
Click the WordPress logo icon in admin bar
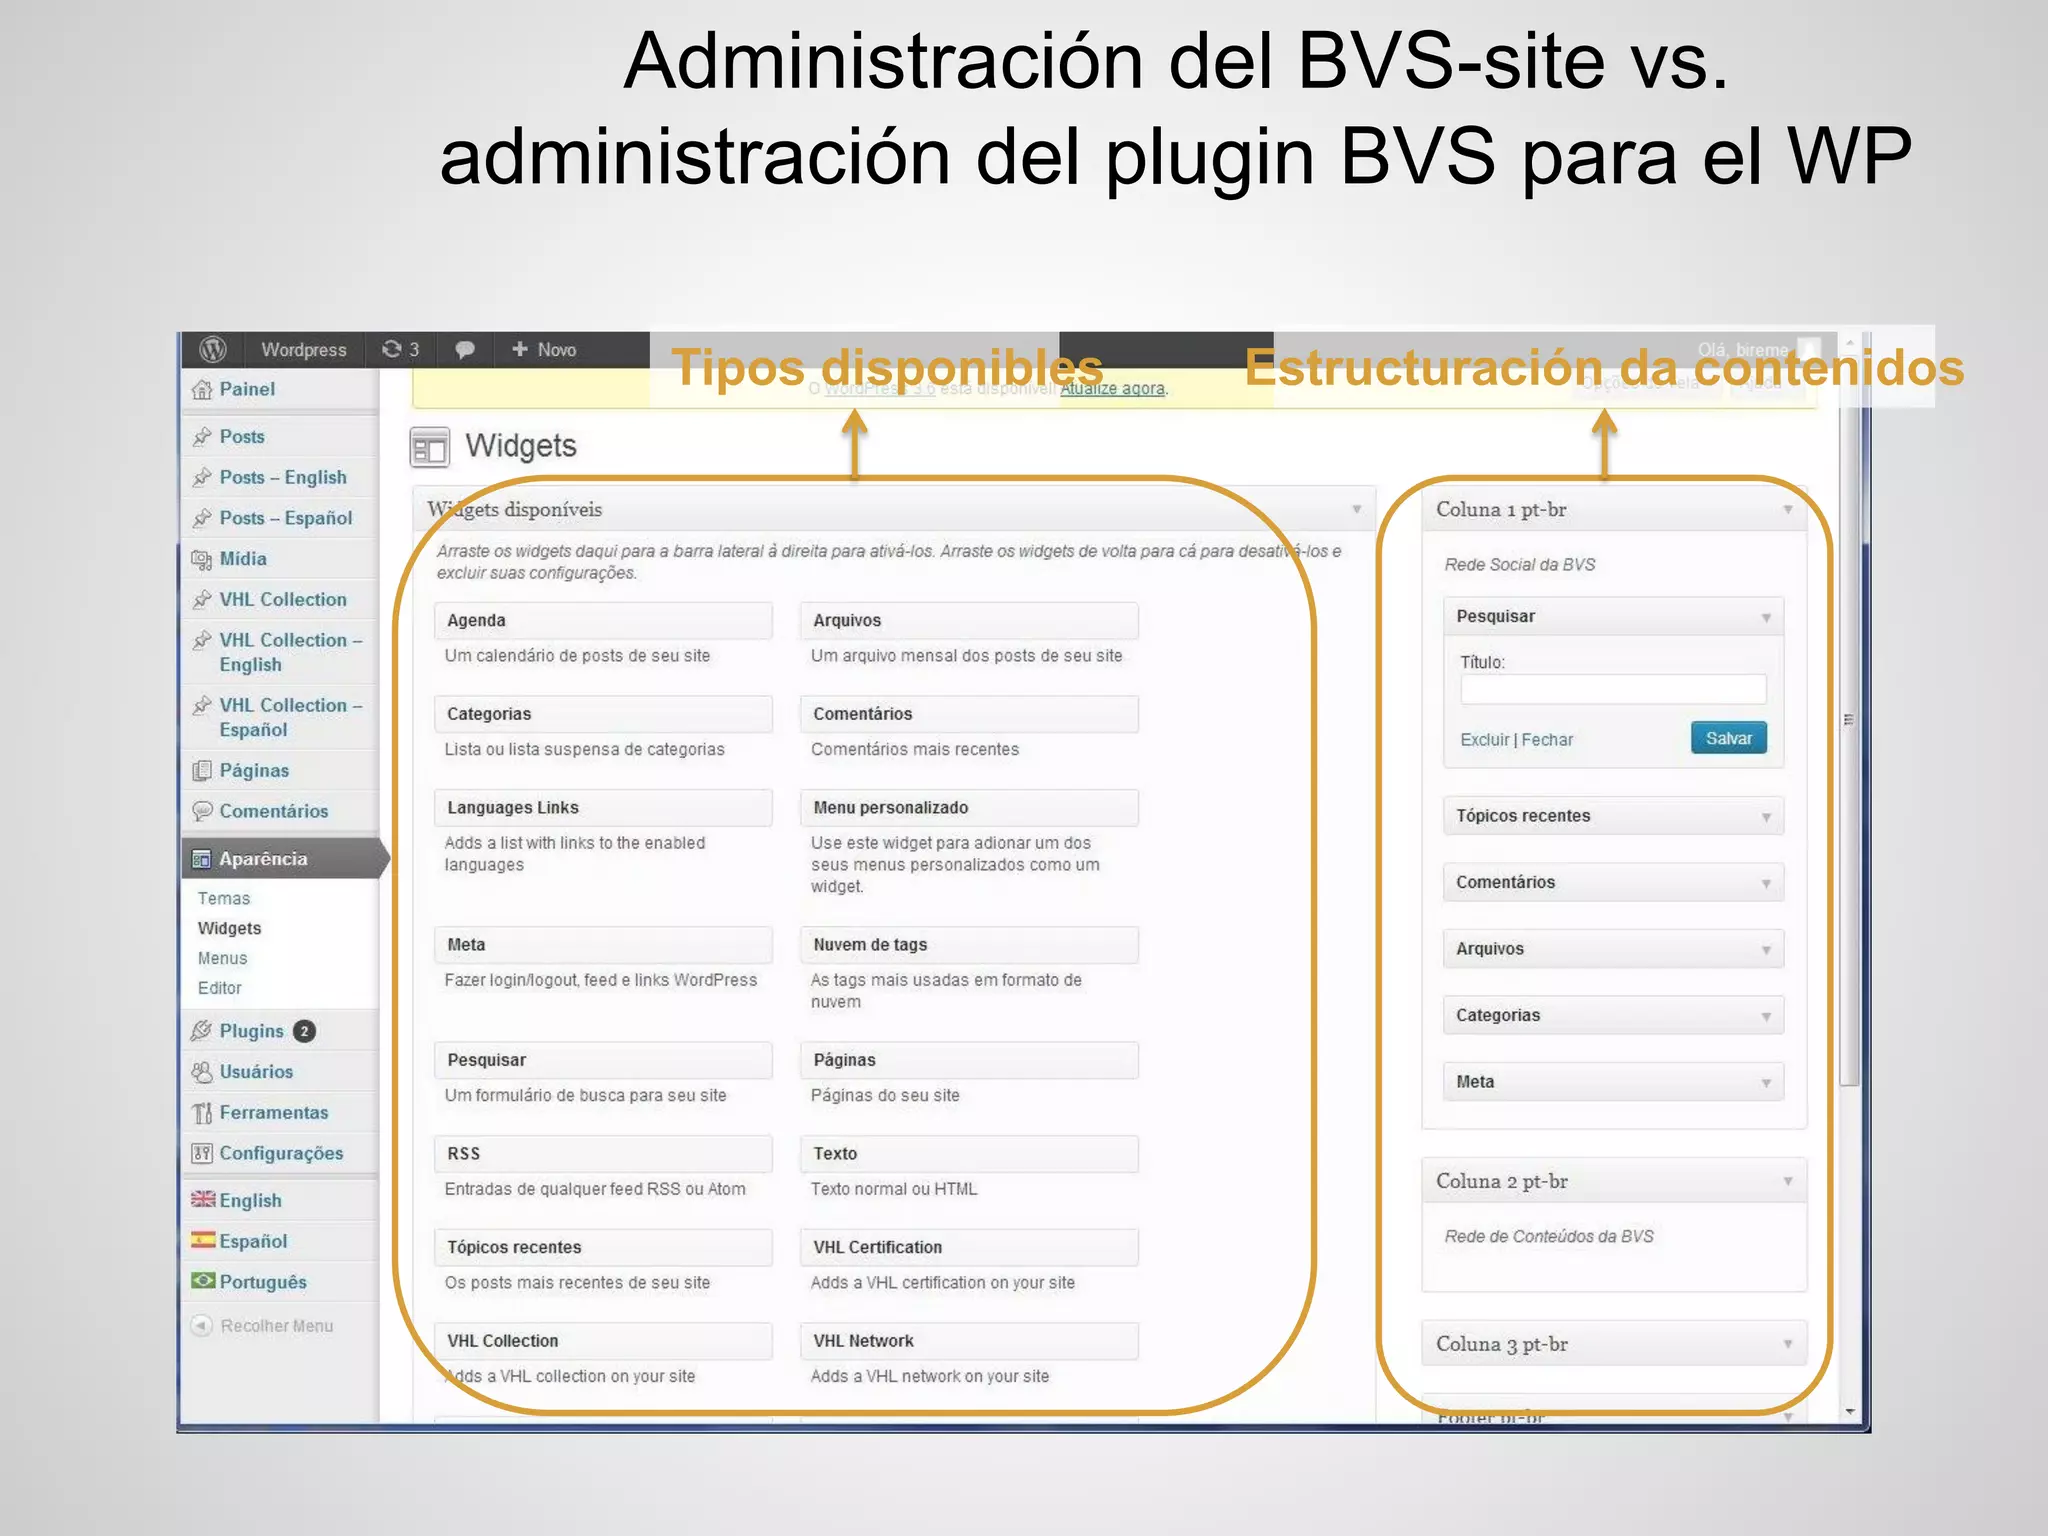[213, 349]
